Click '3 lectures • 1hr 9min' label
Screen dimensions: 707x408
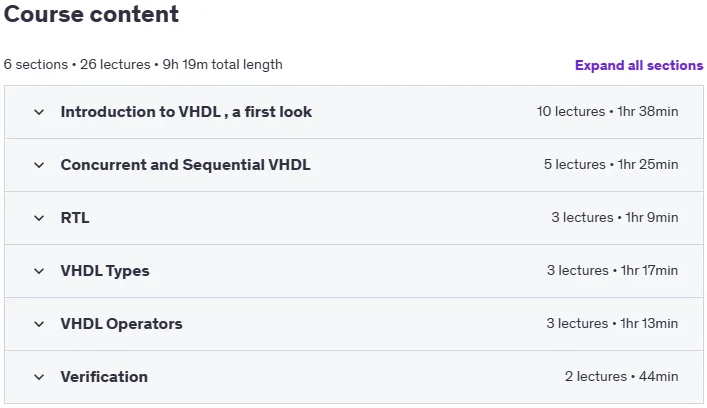(615, 218)
